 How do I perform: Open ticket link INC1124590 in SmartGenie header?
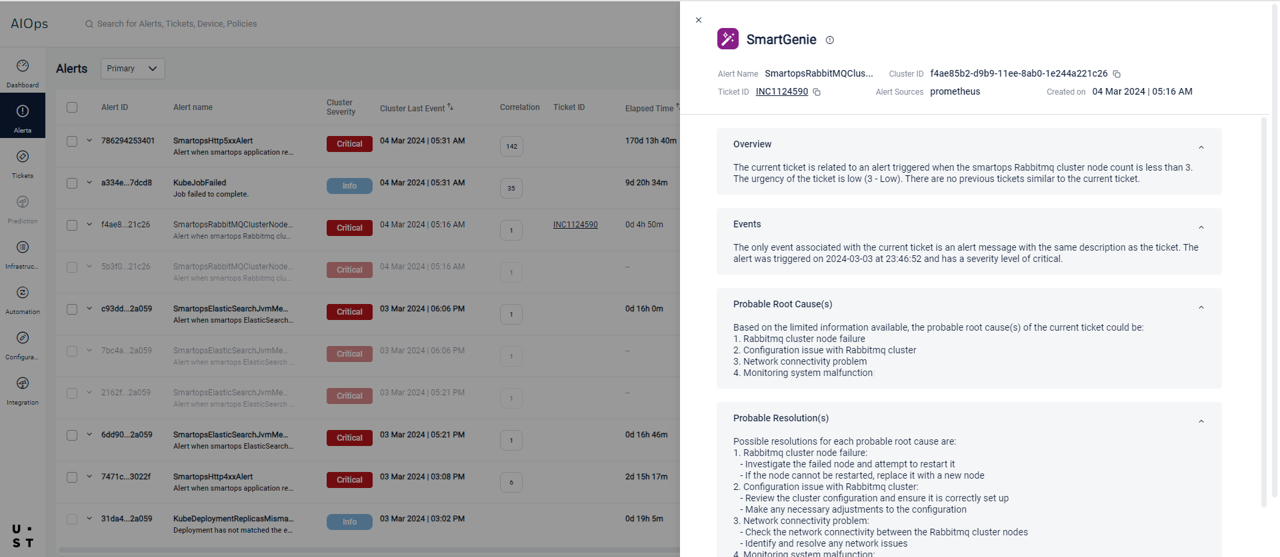pos(781,92)
